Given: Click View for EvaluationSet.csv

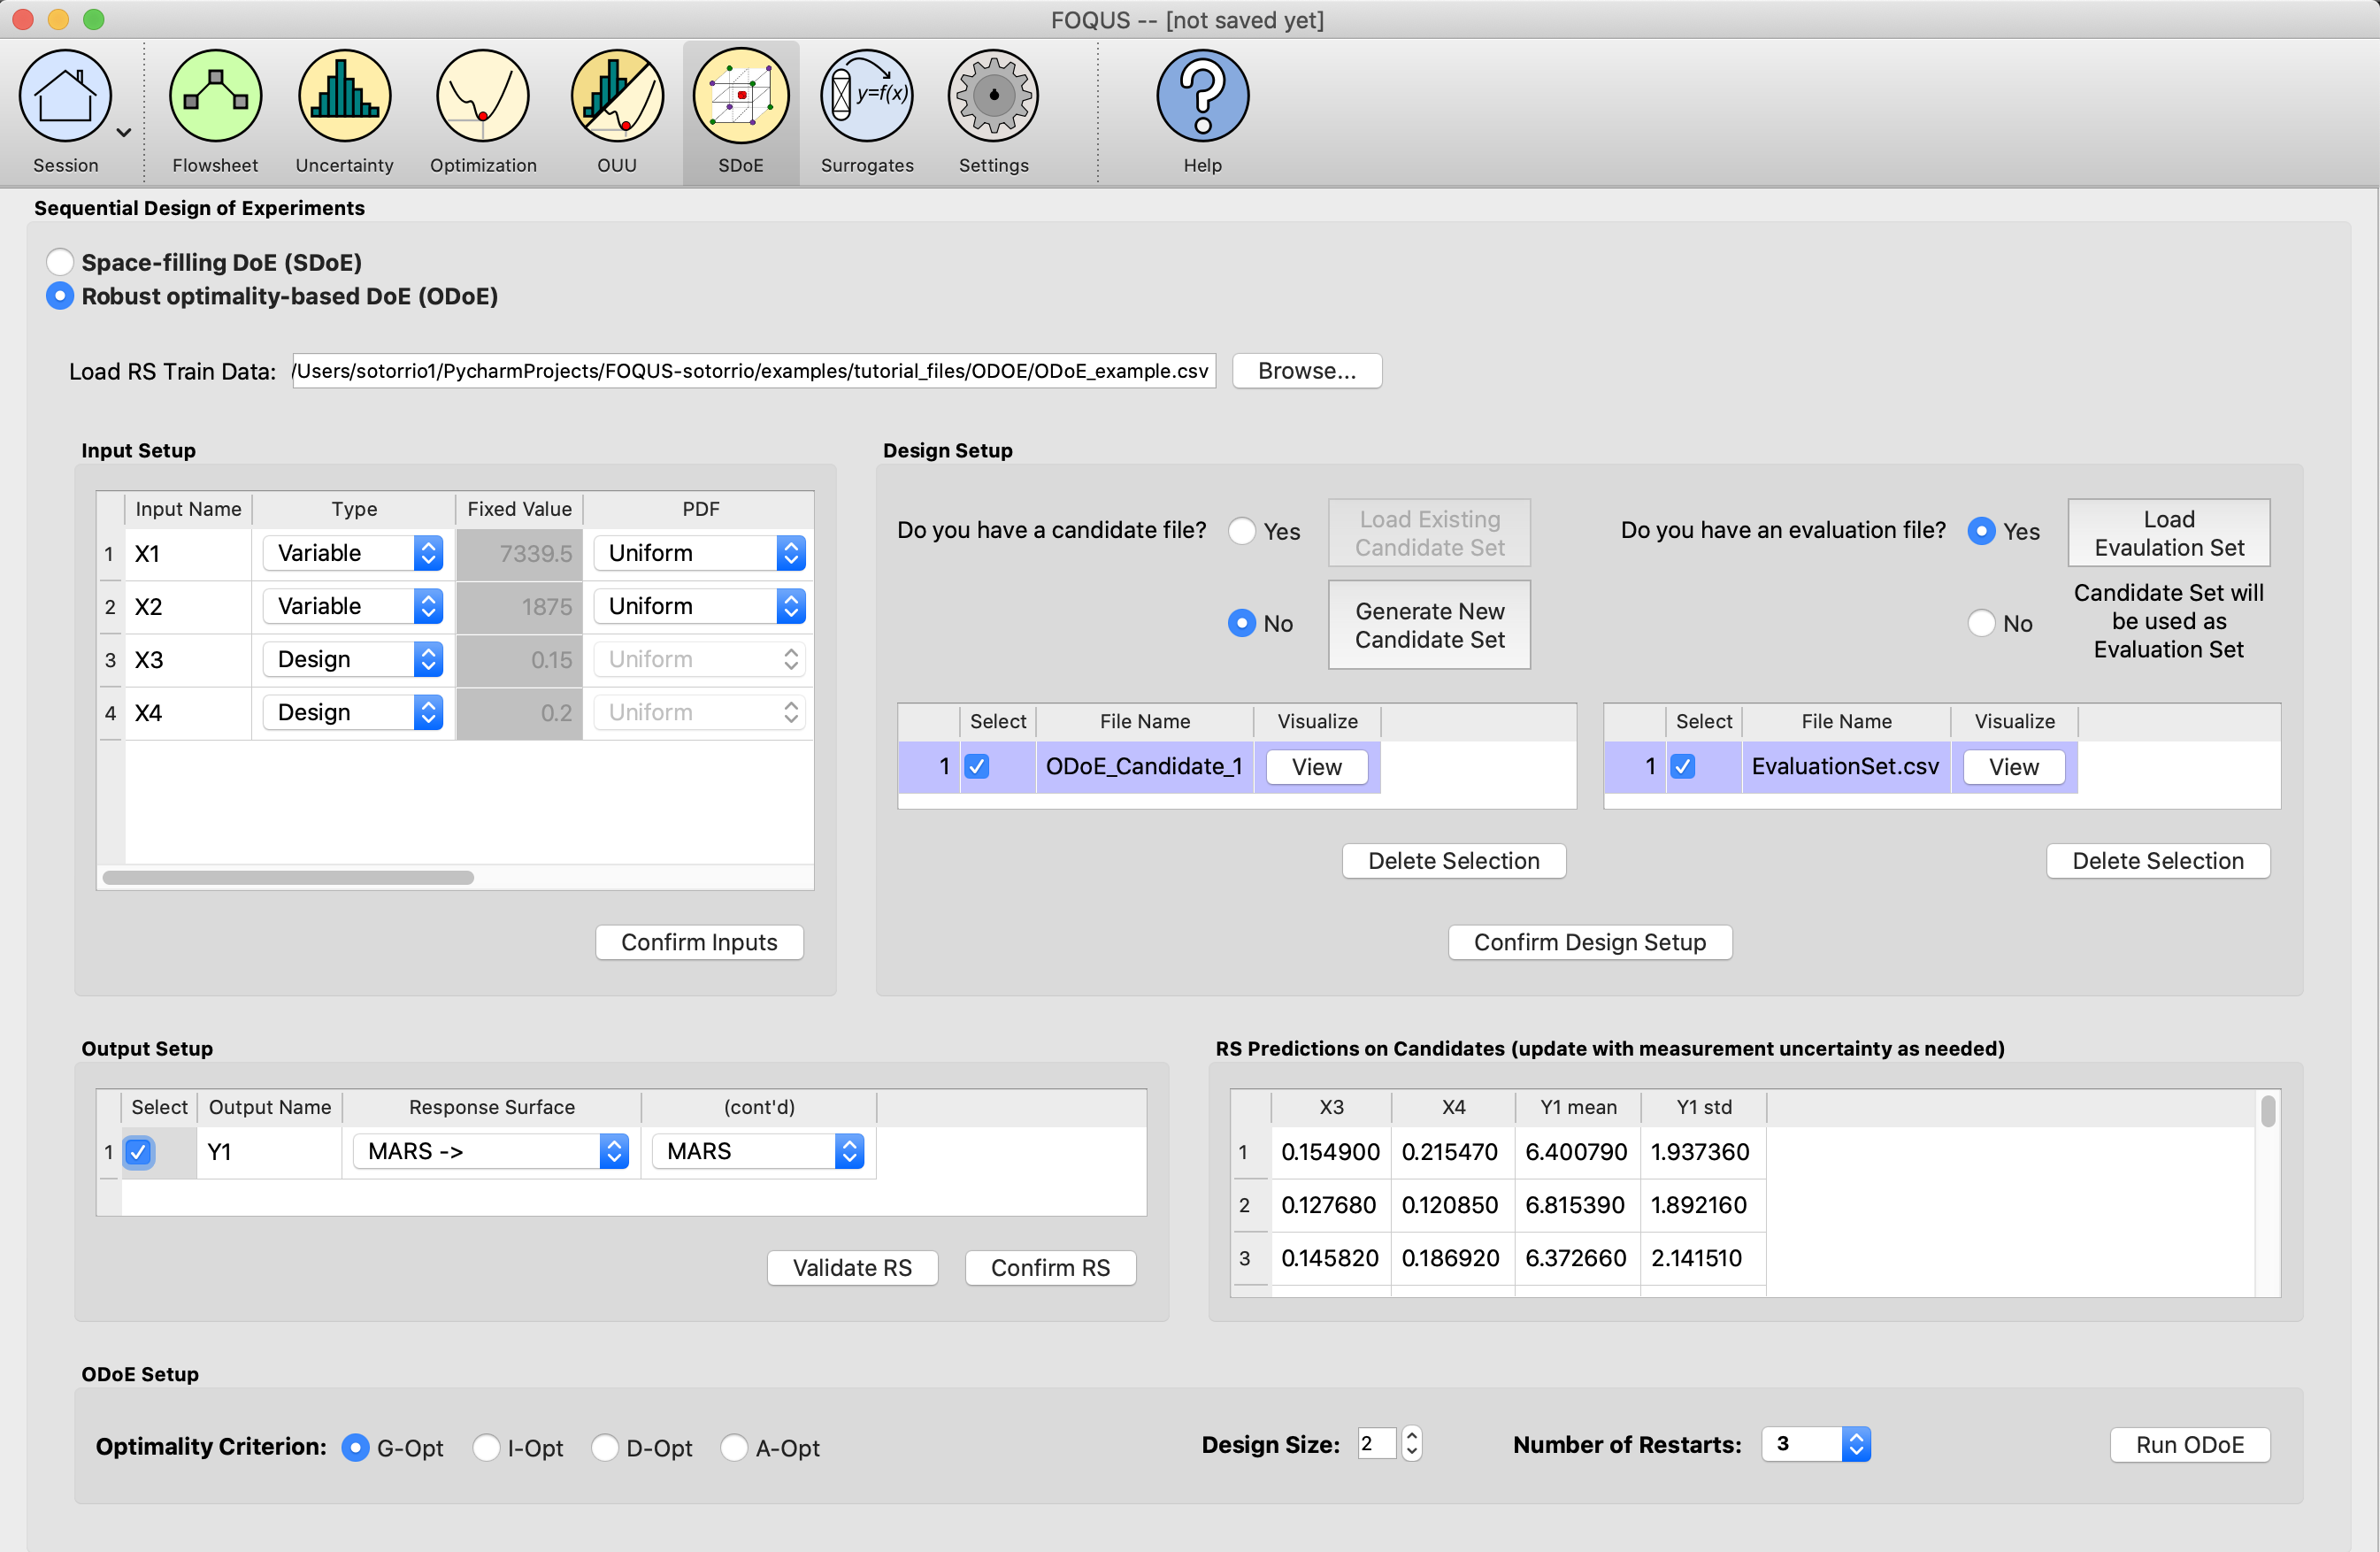Looking at the screenshot, I should coord(2014,767).
